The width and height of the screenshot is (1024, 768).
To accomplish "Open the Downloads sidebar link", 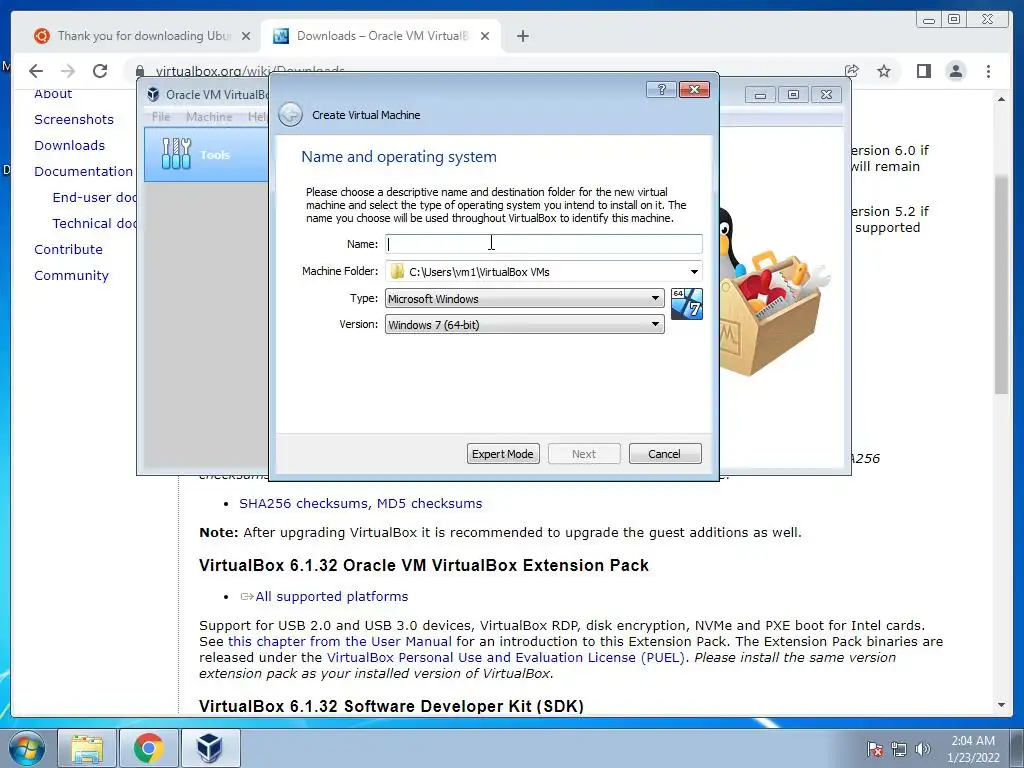I will click(x=69, y=146).
